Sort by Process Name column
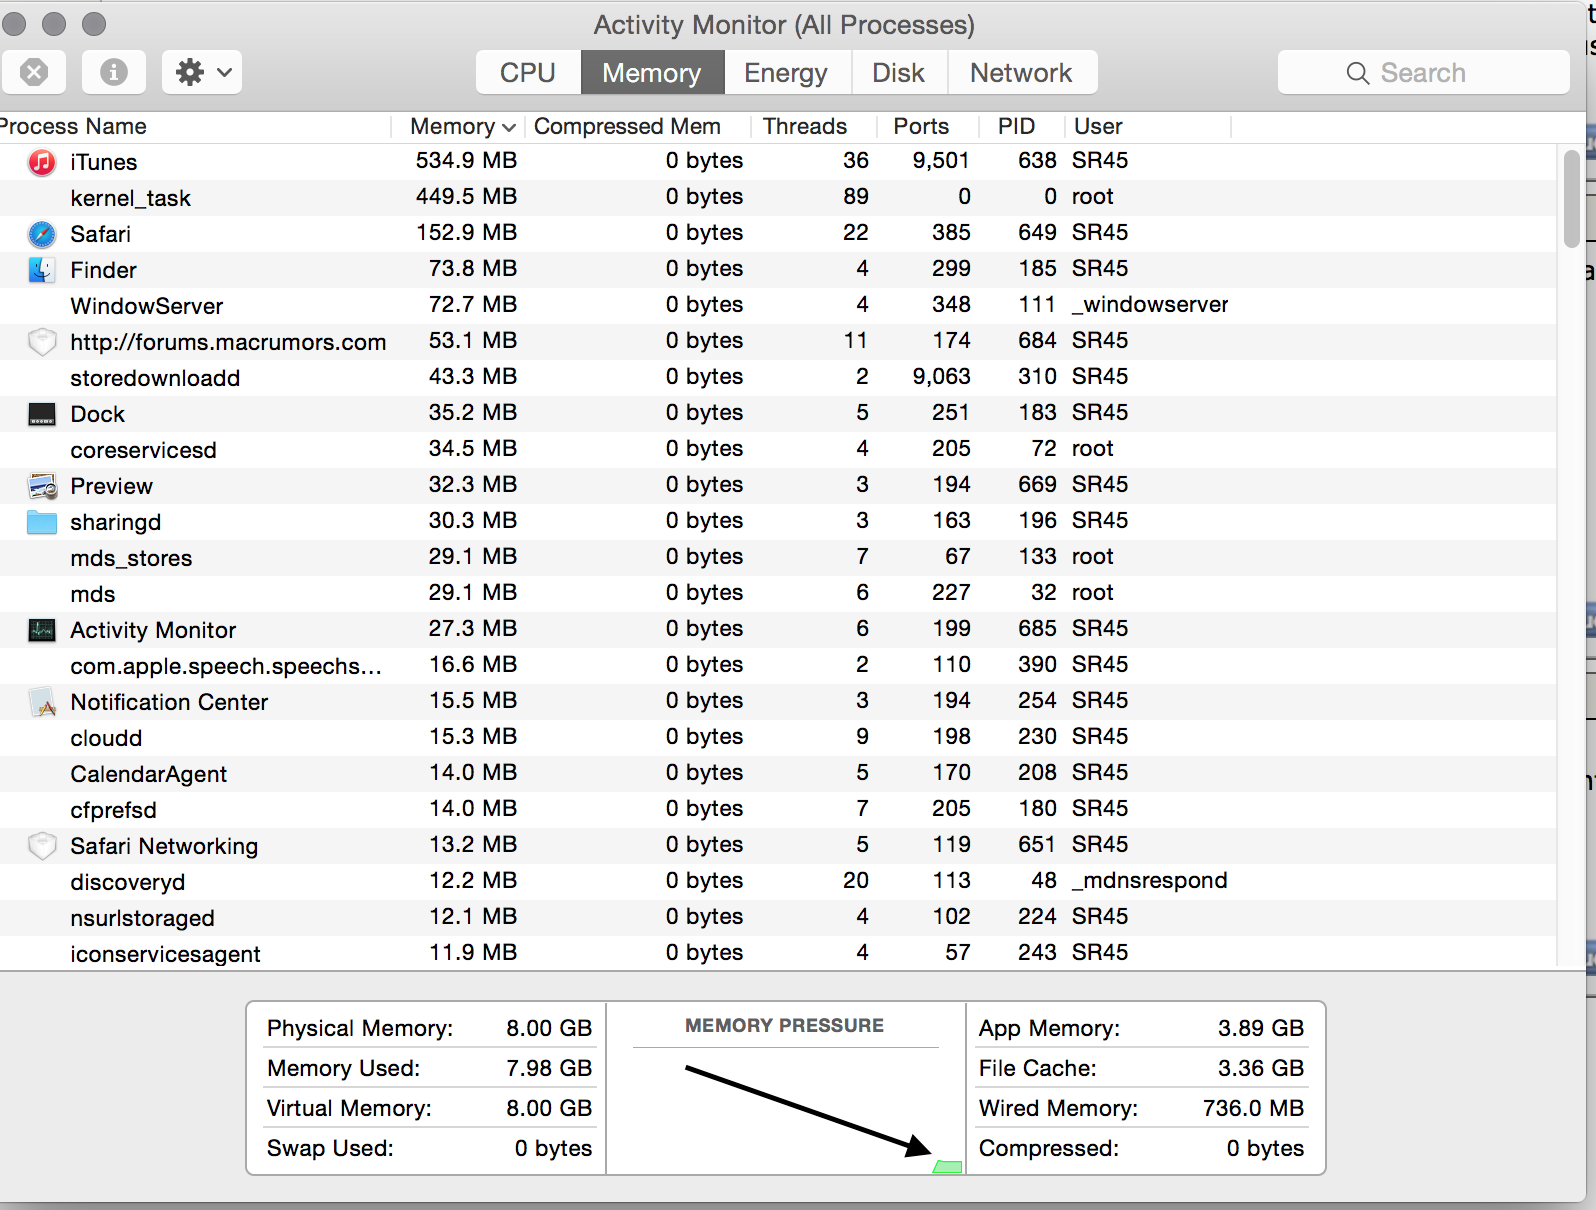Viewport: 1596px width, 1210px height. coord(195,126)
